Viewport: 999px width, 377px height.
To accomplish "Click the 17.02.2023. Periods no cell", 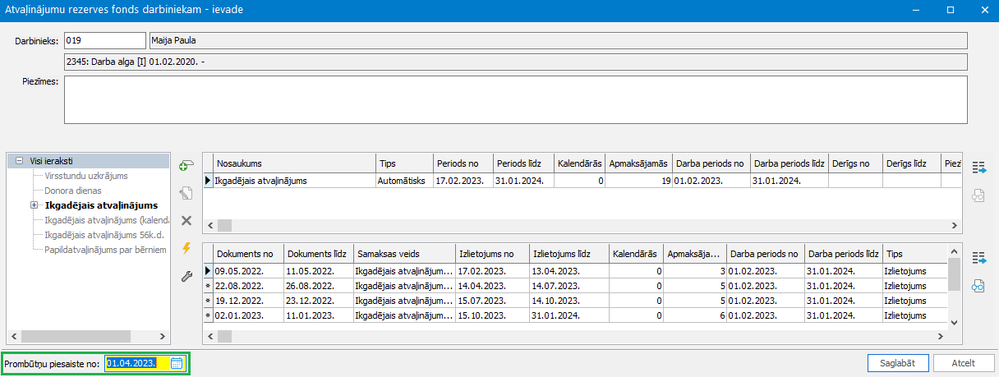I will click(x=463, y=181).
